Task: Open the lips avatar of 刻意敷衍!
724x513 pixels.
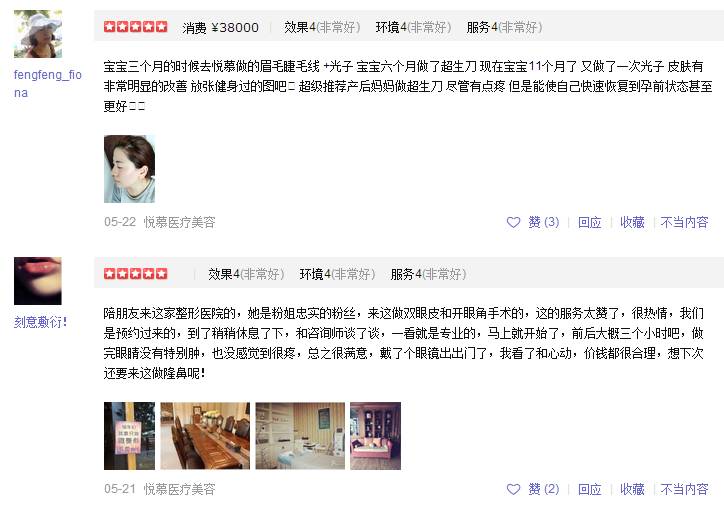Action: [38, 281]
